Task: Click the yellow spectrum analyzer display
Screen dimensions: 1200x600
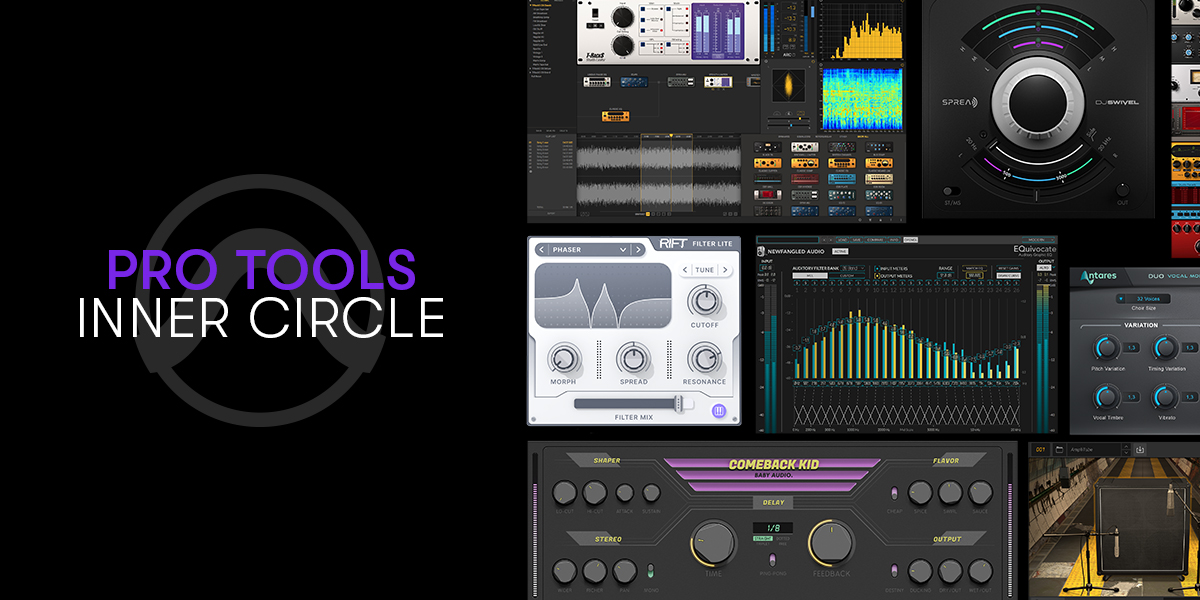Action: [x=862, y=31]
